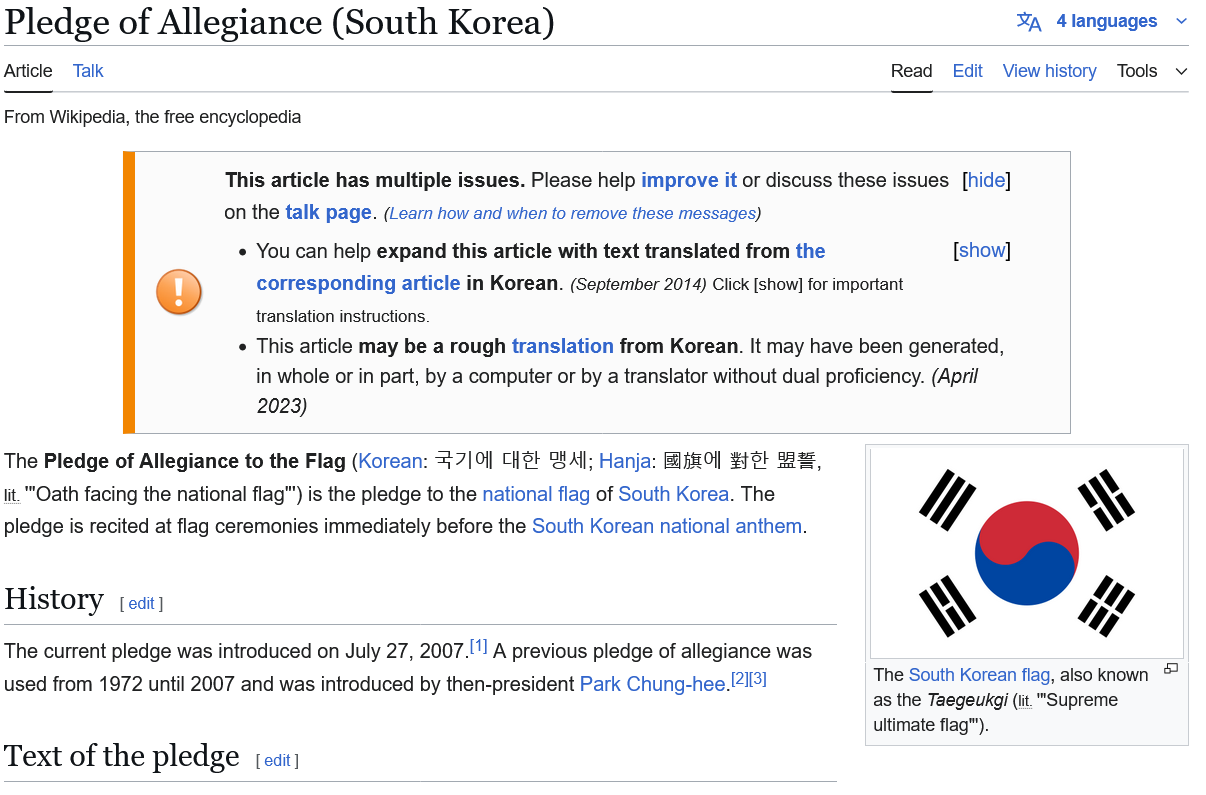Open the 'talk page' link
1206x795 pixels.
328,212
